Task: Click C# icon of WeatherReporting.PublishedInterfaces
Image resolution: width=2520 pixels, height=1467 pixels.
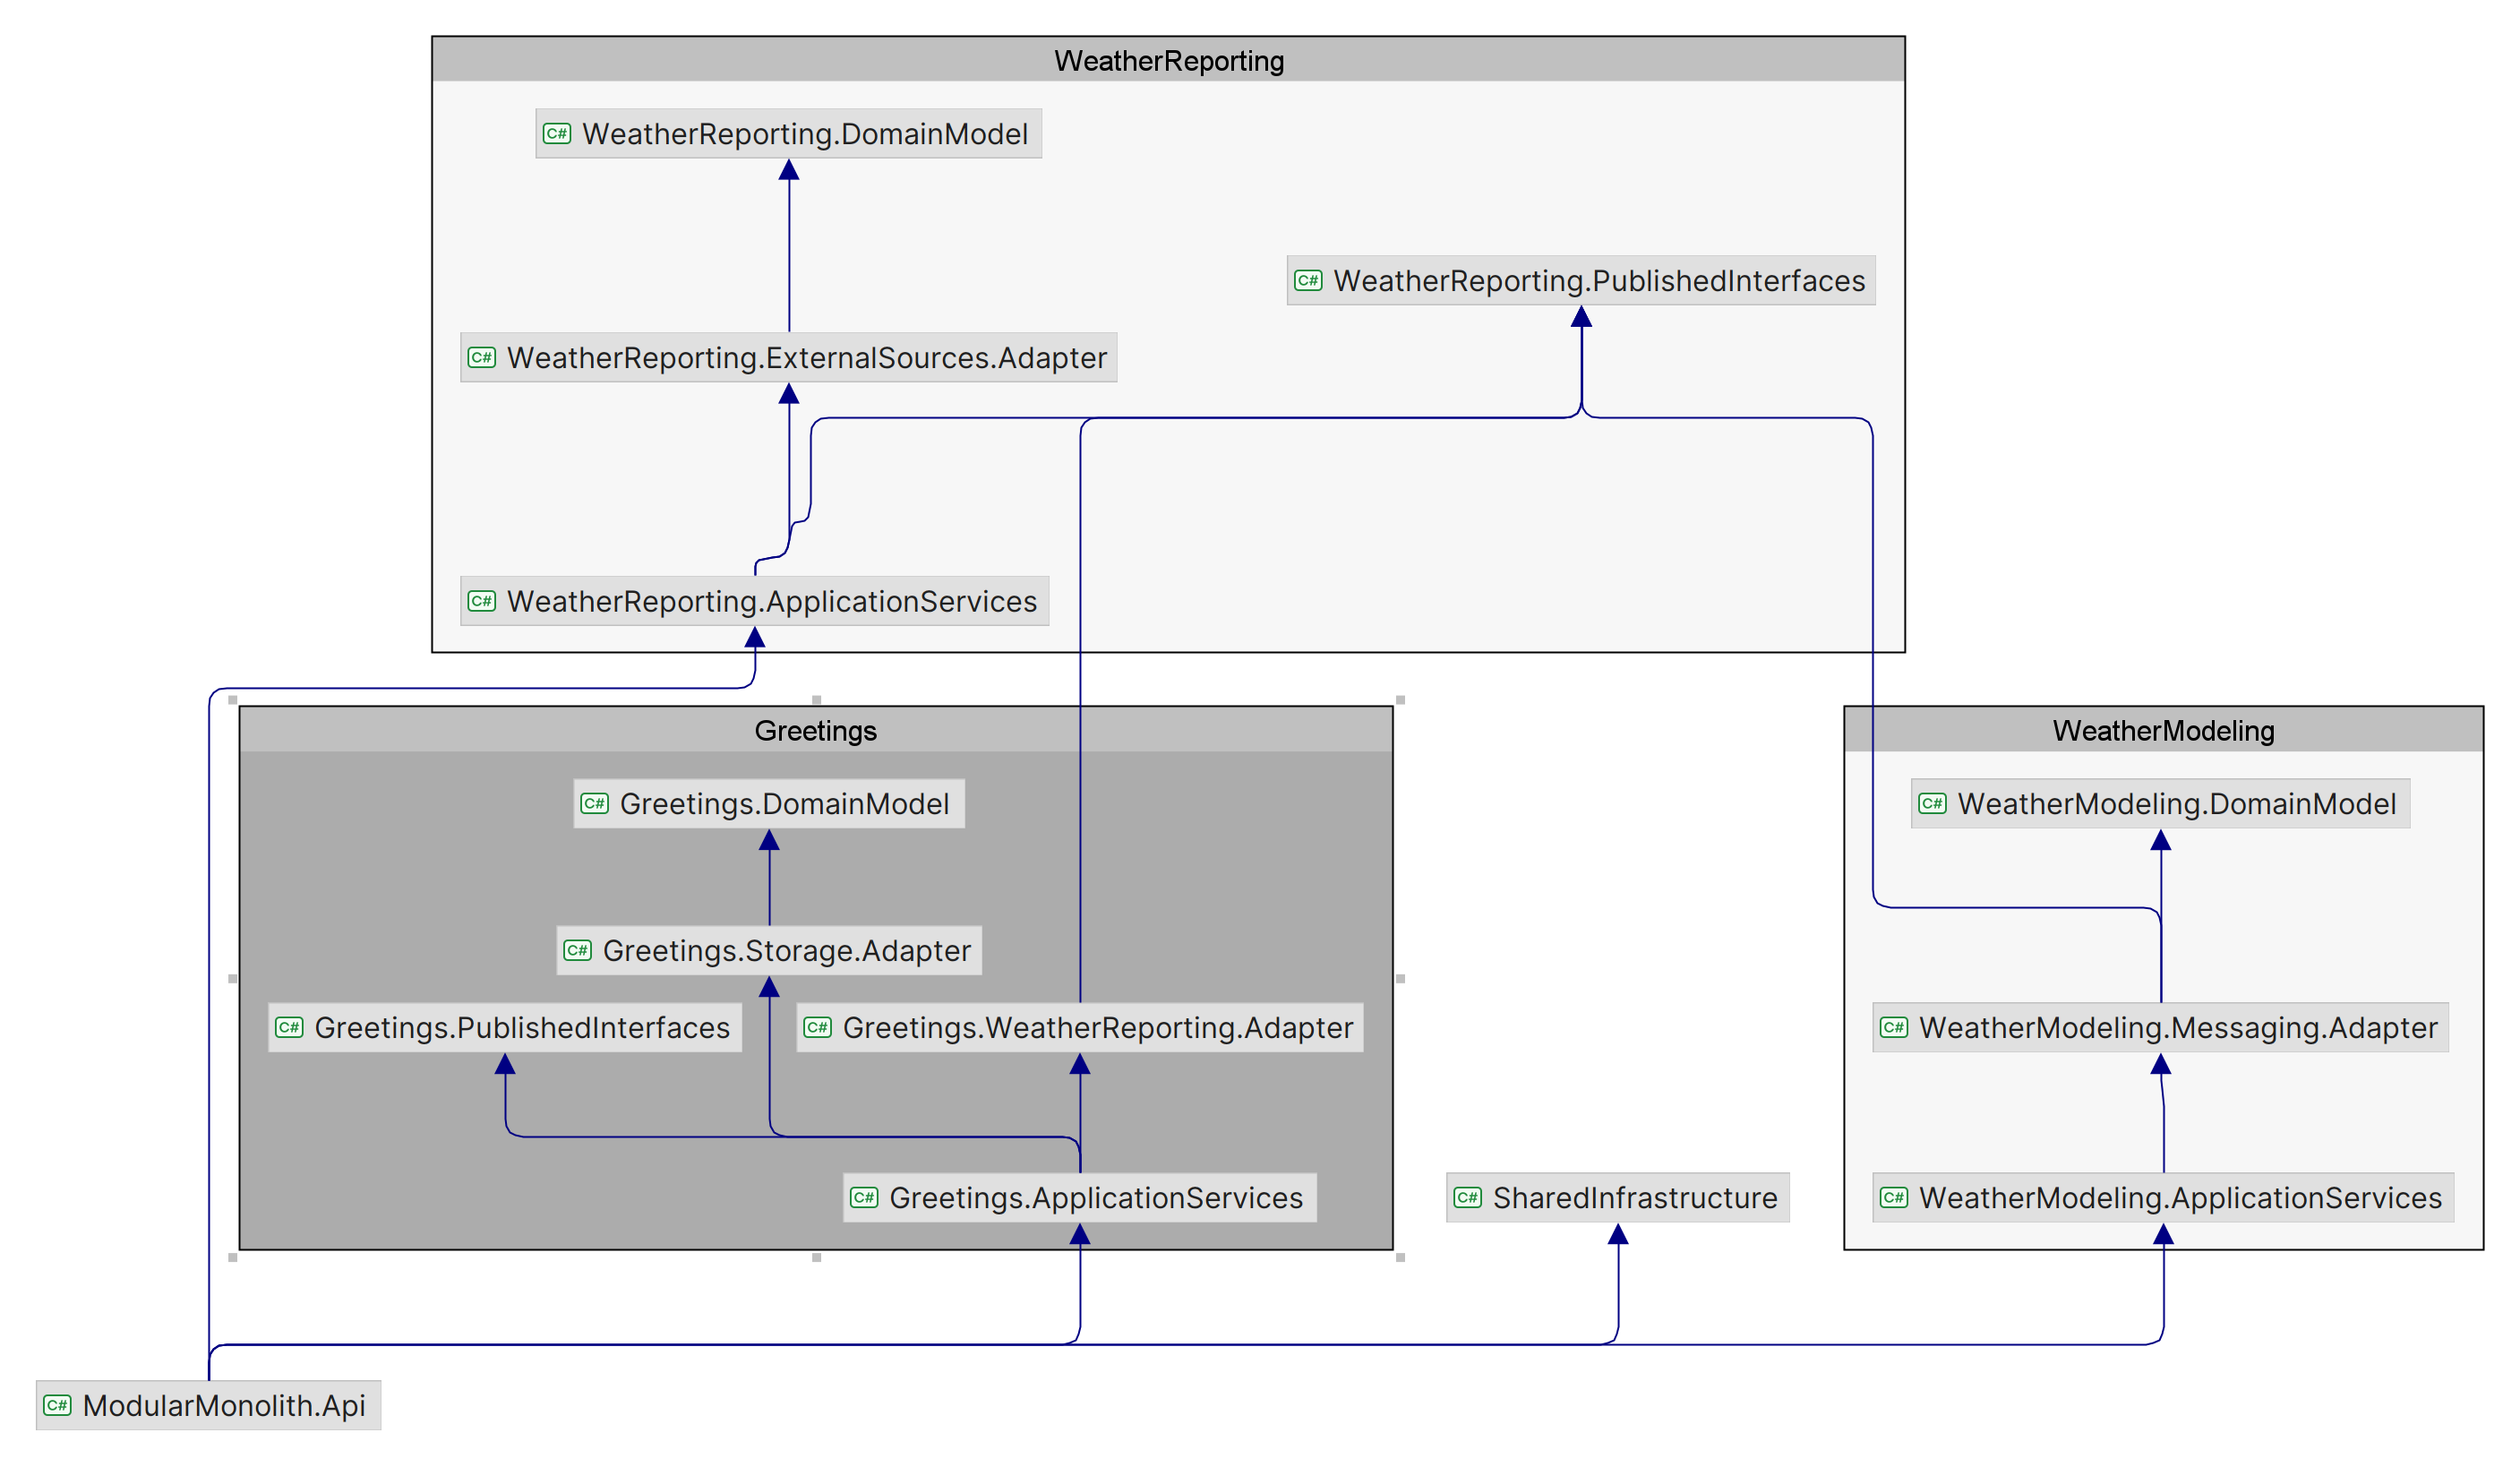Action: click(1308, 281)
